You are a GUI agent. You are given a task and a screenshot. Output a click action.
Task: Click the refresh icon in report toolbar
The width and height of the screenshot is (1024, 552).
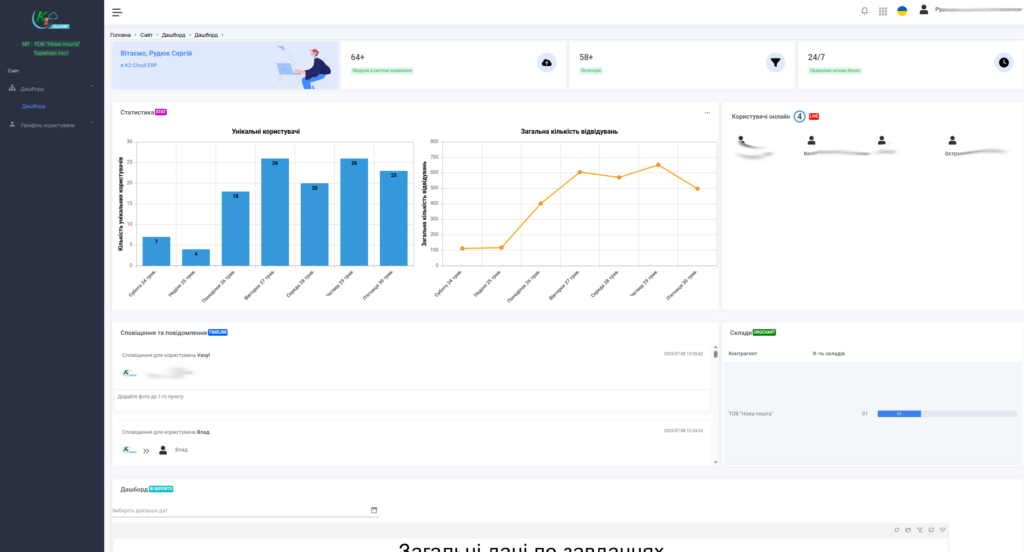click(x=897, y=528)
